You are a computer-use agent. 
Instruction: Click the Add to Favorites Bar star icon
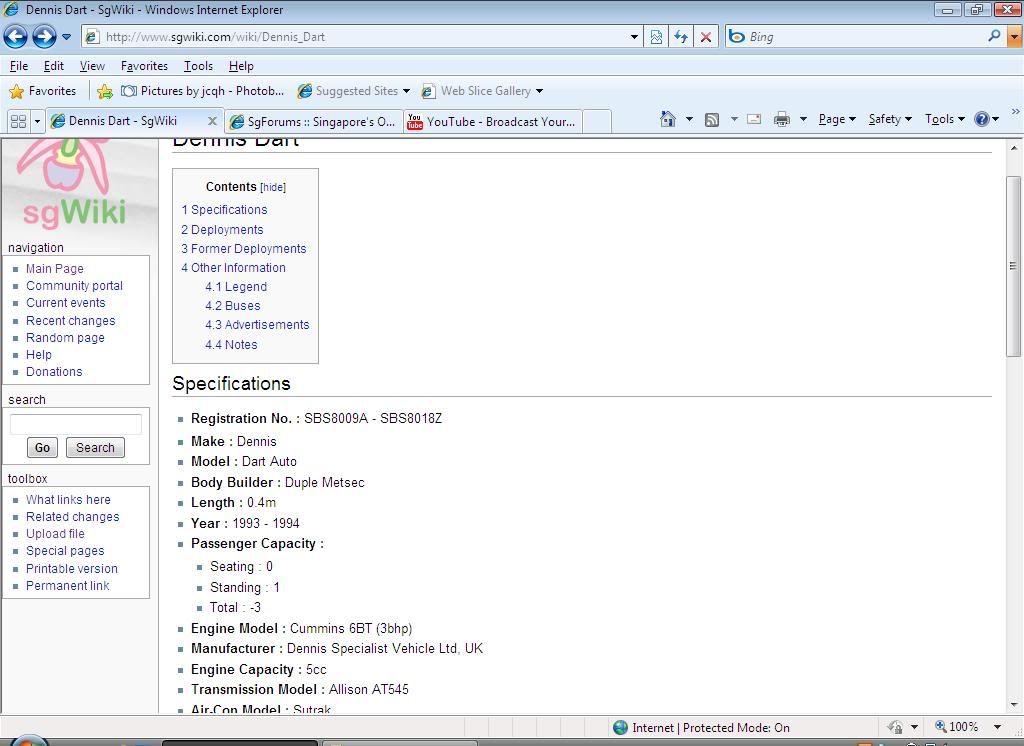(105, 91)
